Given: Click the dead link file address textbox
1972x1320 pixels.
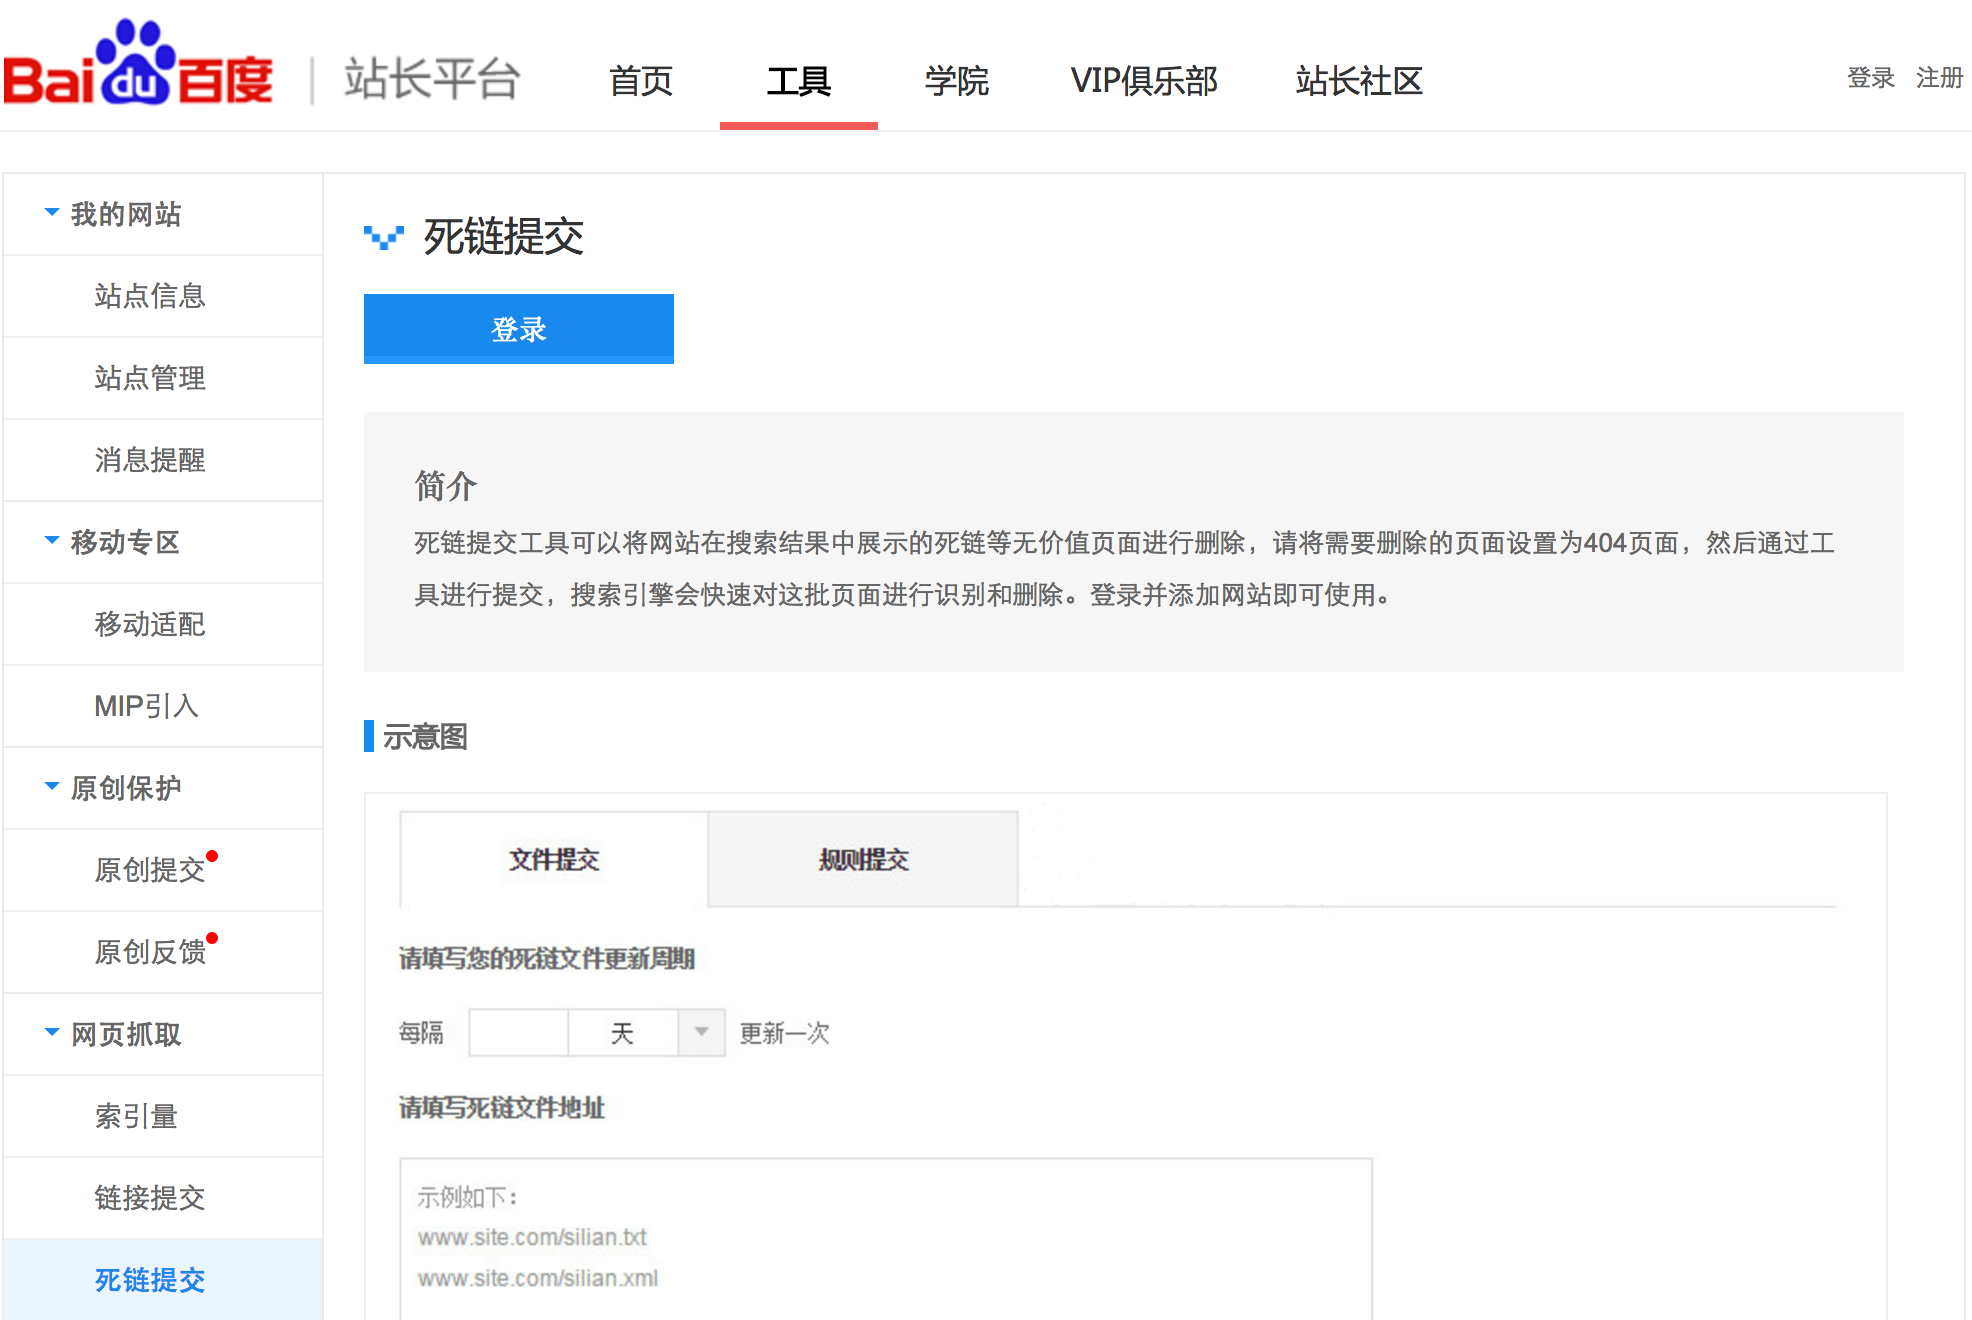Looking at the screenshot, I should tap(886, 1240).
